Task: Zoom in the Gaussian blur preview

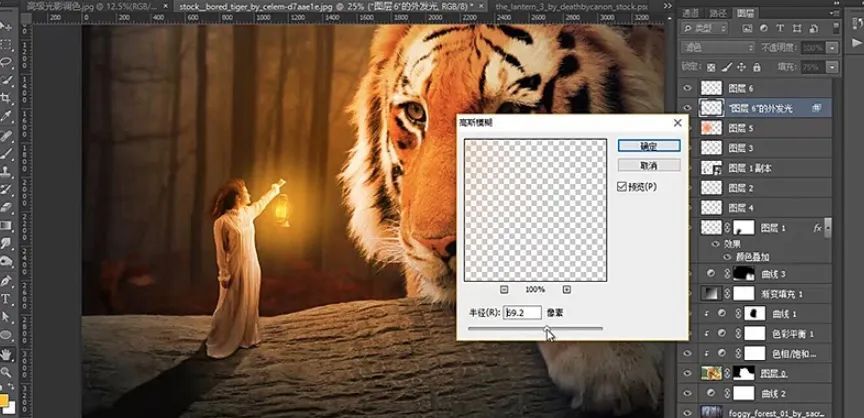Action: click(x=567, y=289)
